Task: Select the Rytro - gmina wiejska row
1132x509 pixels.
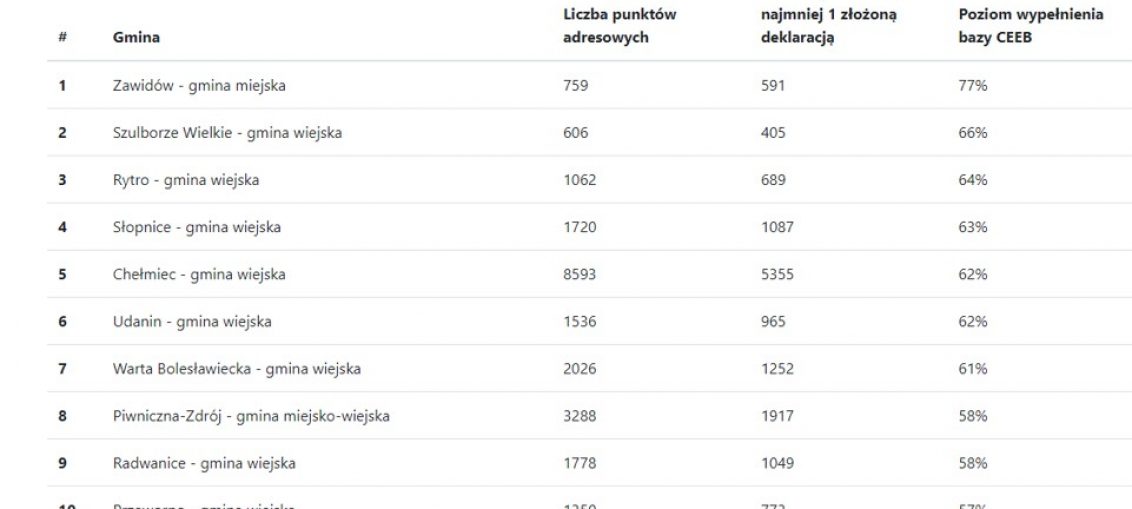Action: pos(589,180)
